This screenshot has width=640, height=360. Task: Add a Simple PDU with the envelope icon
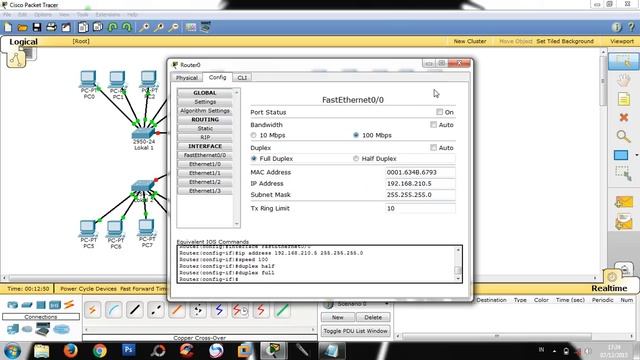click(623, 202)
